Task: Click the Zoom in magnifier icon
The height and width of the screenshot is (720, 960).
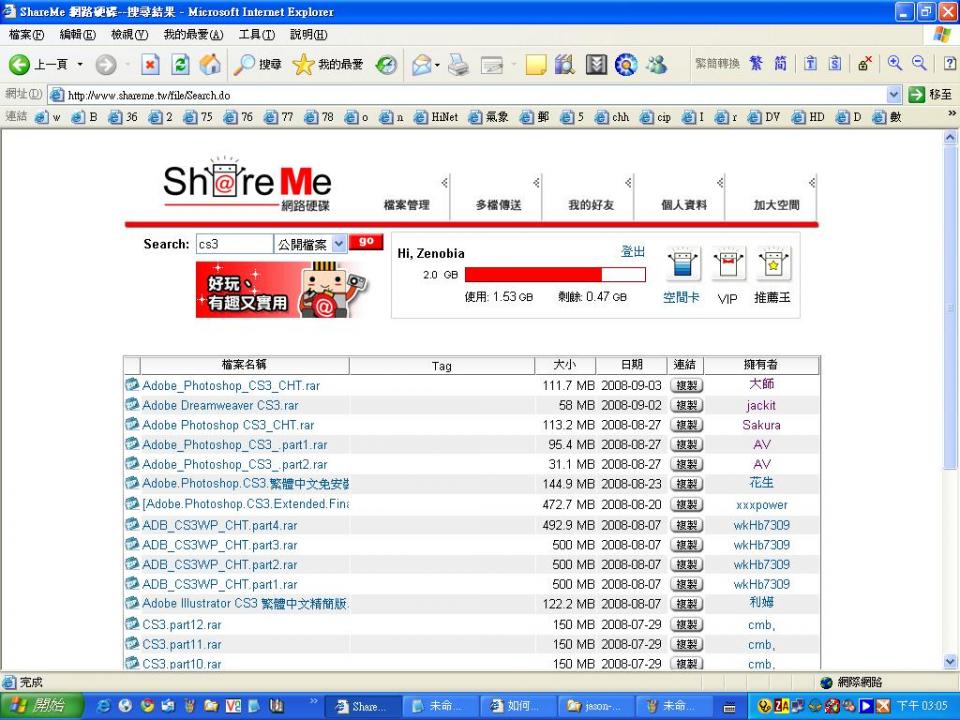Action: point(894,63)
